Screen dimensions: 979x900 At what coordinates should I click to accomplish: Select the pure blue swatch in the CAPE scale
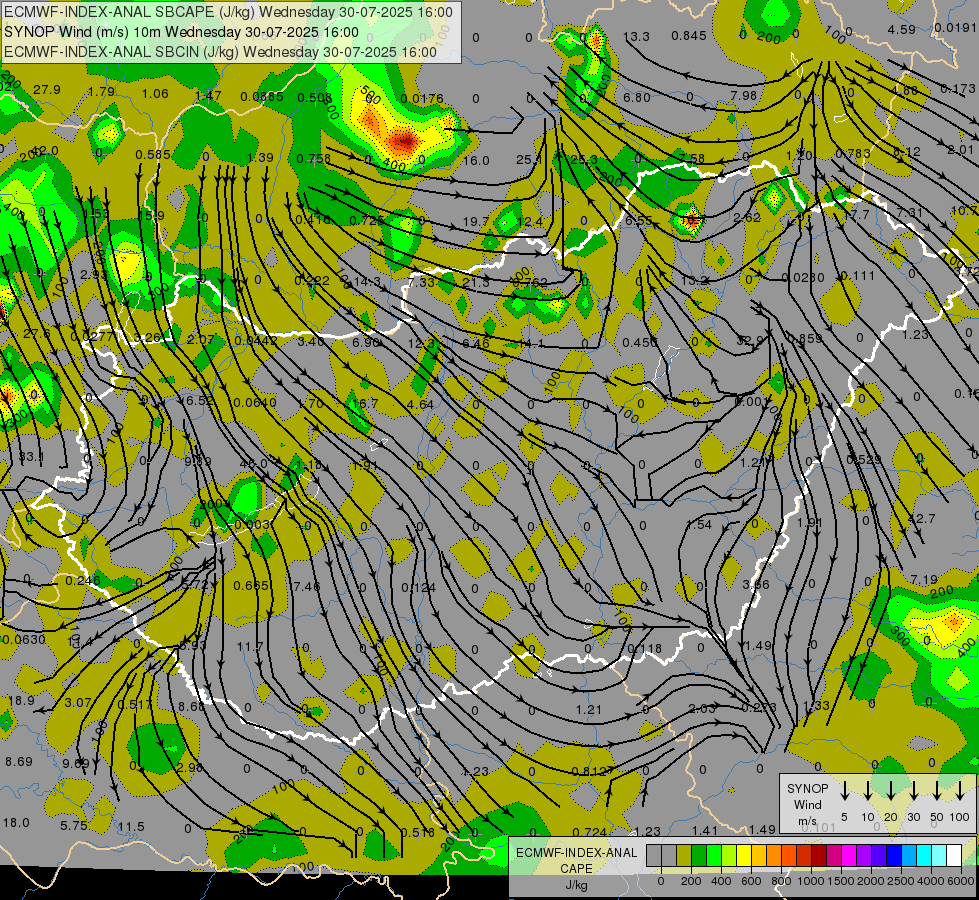point(893,856)
